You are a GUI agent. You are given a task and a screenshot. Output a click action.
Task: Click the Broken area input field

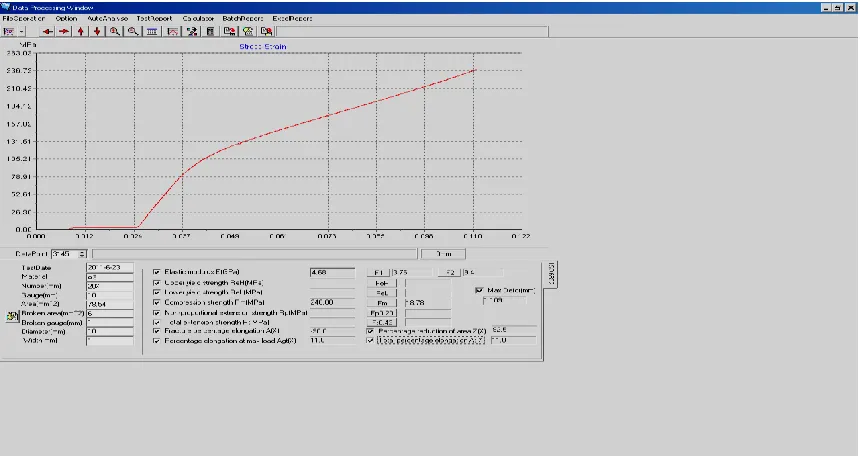[x=110, y=313]
